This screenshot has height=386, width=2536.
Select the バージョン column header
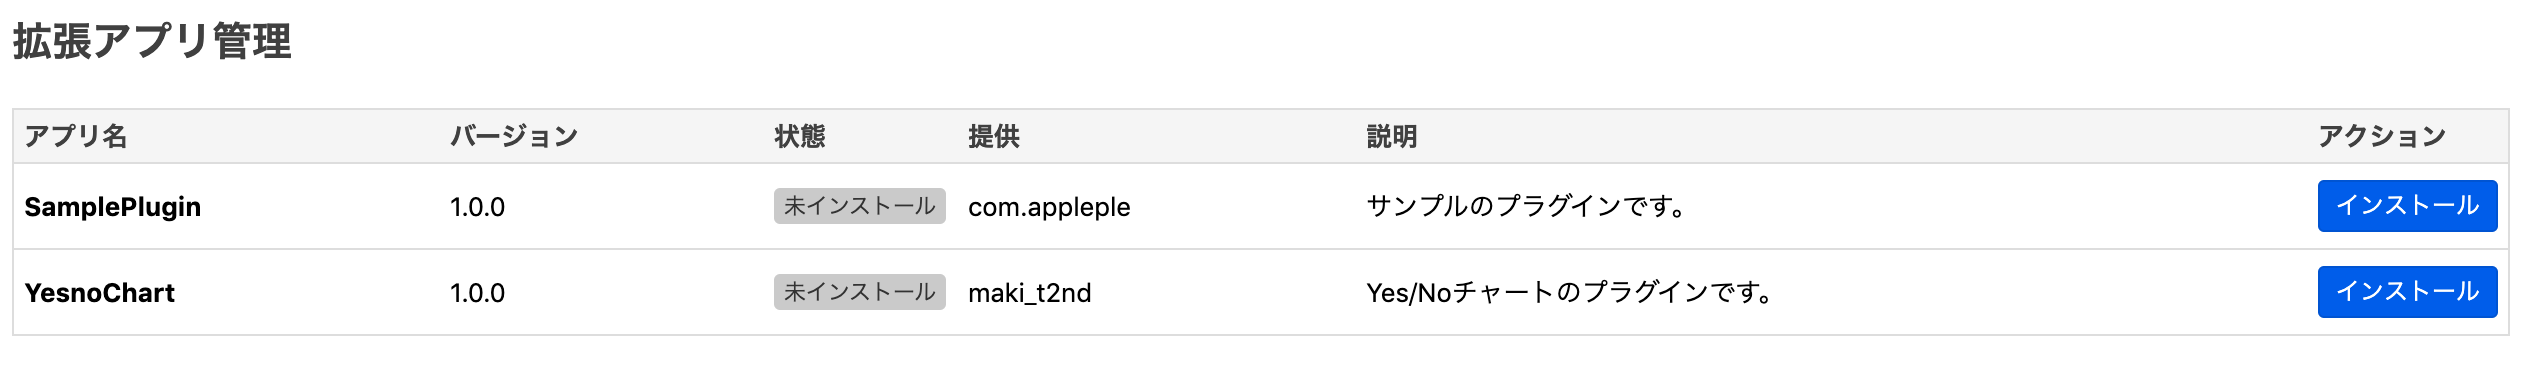(x=514, y=136)
